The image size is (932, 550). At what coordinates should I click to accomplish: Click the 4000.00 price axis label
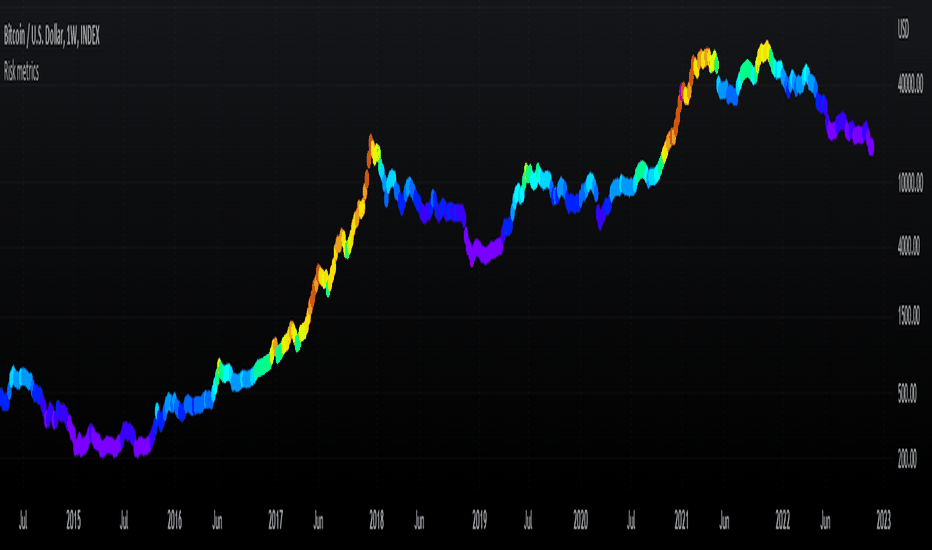coord(908,246)
